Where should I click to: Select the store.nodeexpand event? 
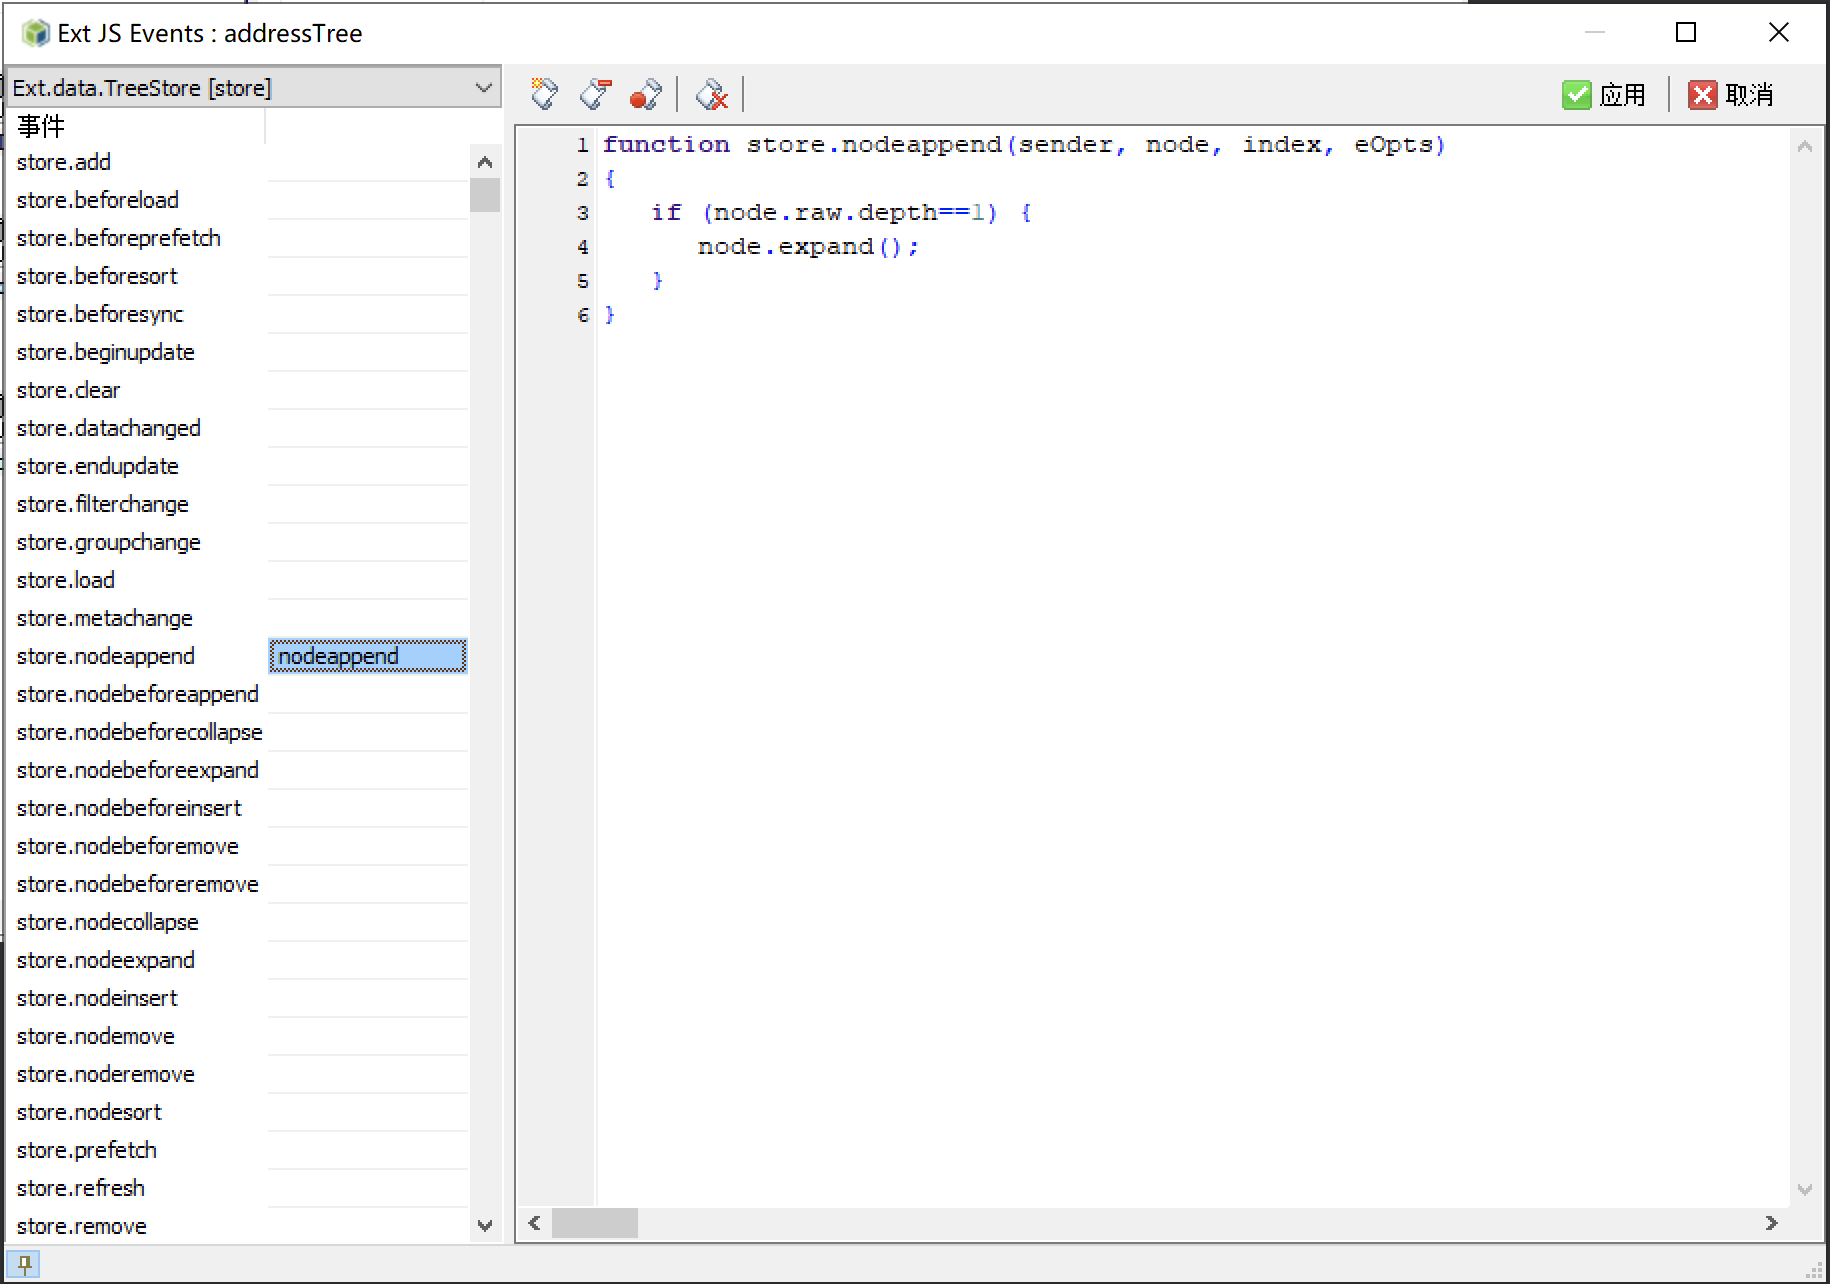(x=106, y=960)
